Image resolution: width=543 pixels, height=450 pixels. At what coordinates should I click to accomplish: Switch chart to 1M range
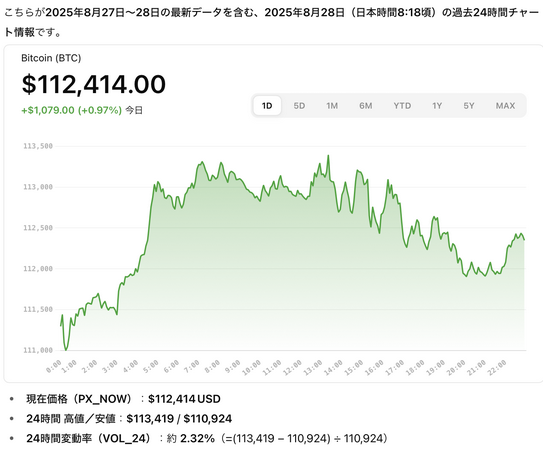(332, 106)
